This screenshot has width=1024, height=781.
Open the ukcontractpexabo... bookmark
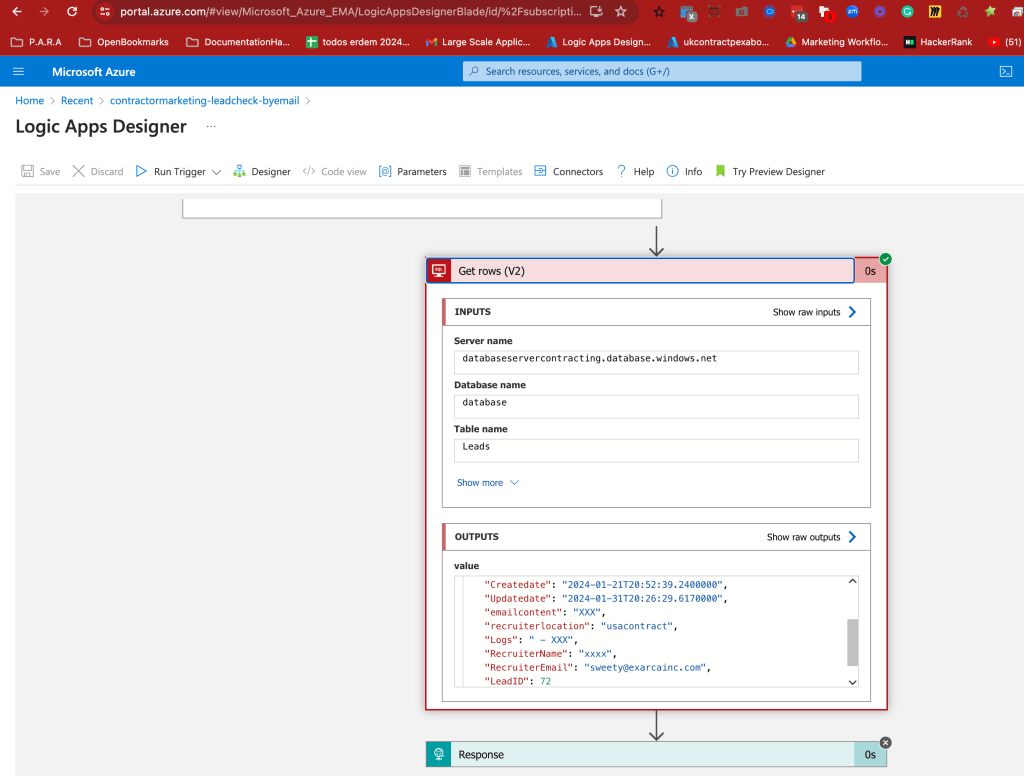718,42
